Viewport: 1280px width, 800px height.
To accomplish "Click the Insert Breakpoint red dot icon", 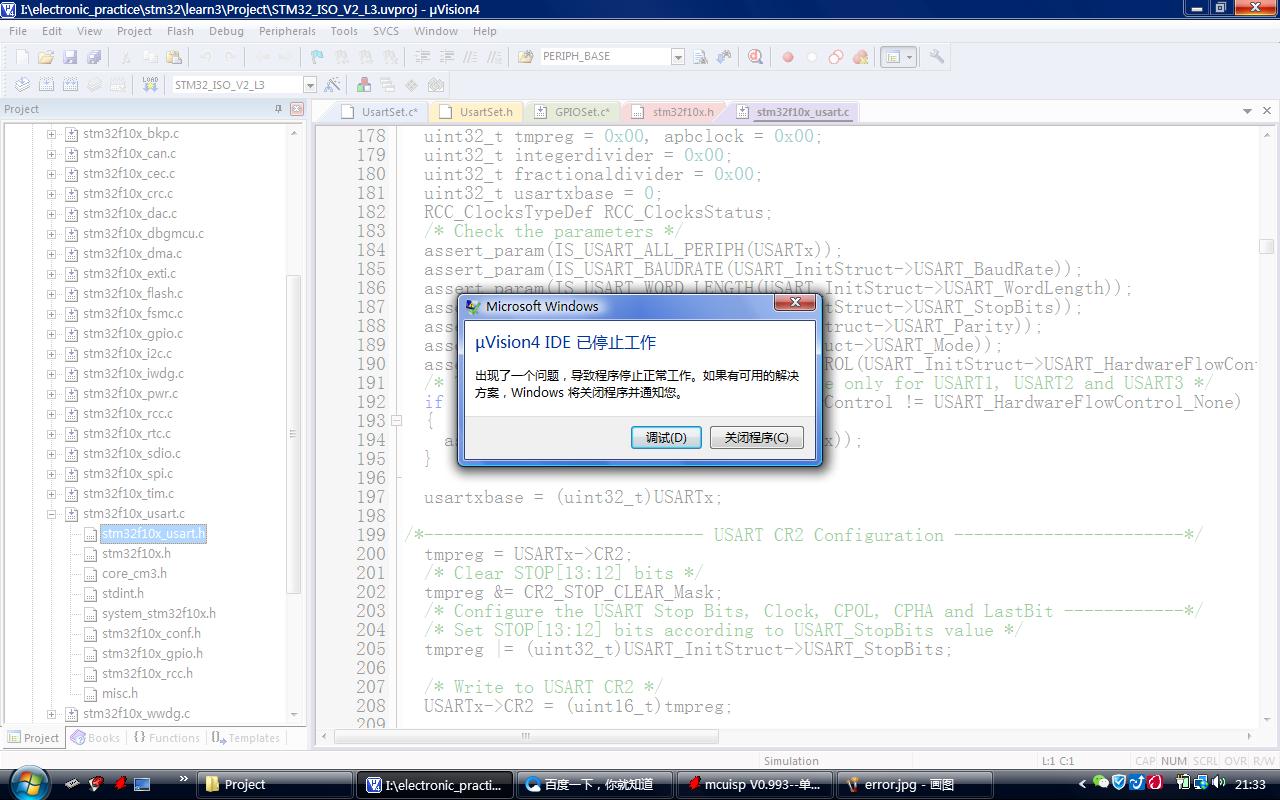I will tap(788, 57).
